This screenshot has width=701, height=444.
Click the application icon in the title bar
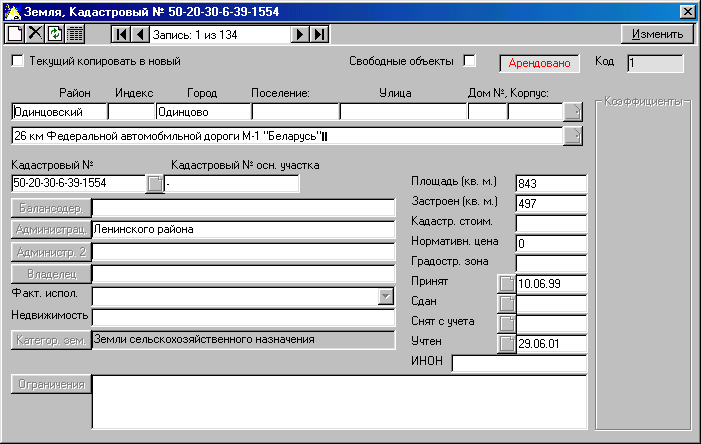coord(13,12)
